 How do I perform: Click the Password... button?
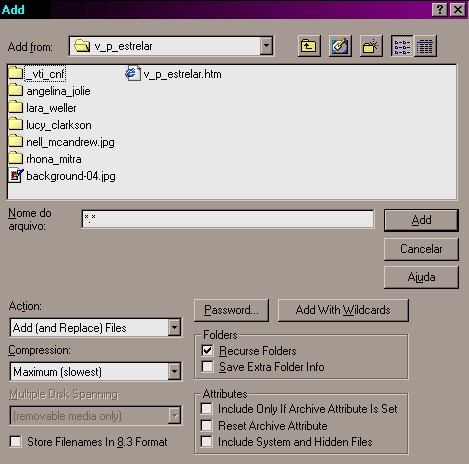231,310
